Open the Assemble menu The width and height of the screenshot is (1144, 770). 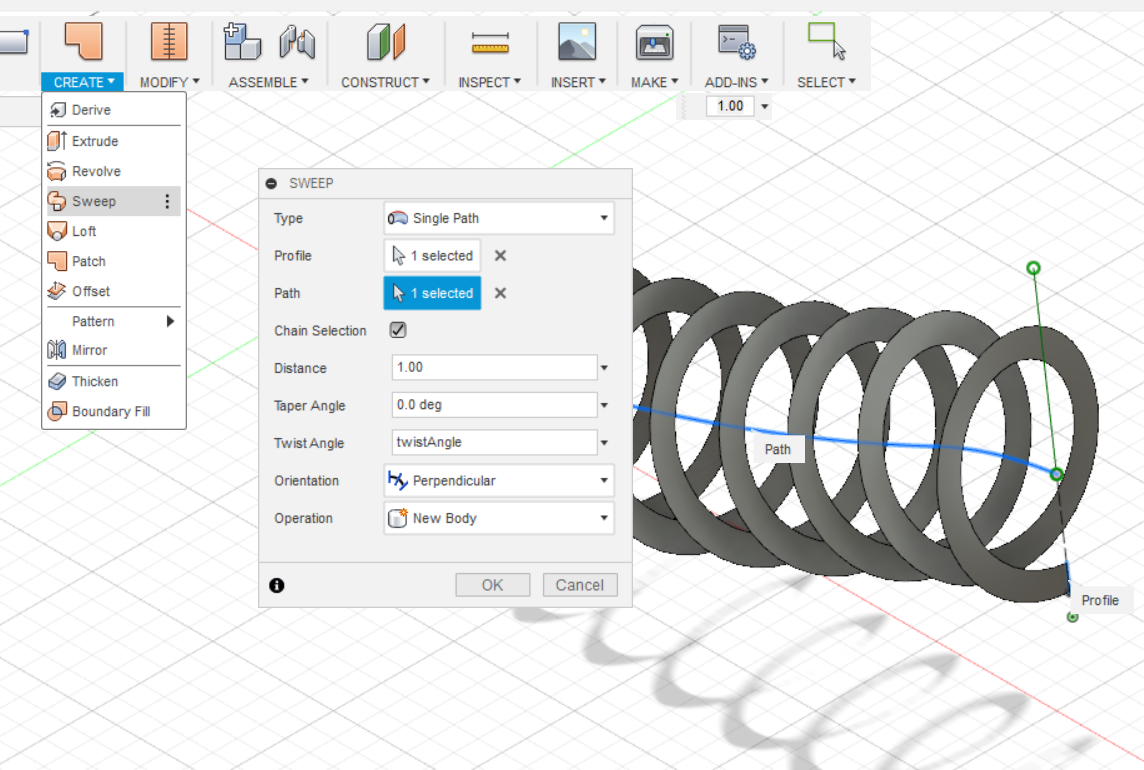(265, 82)
